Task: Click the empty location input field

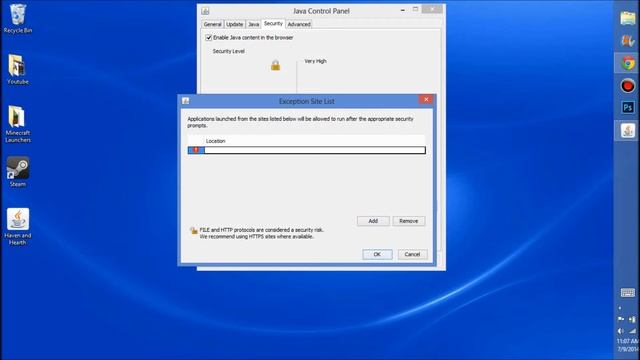Action: pos(315,150)
